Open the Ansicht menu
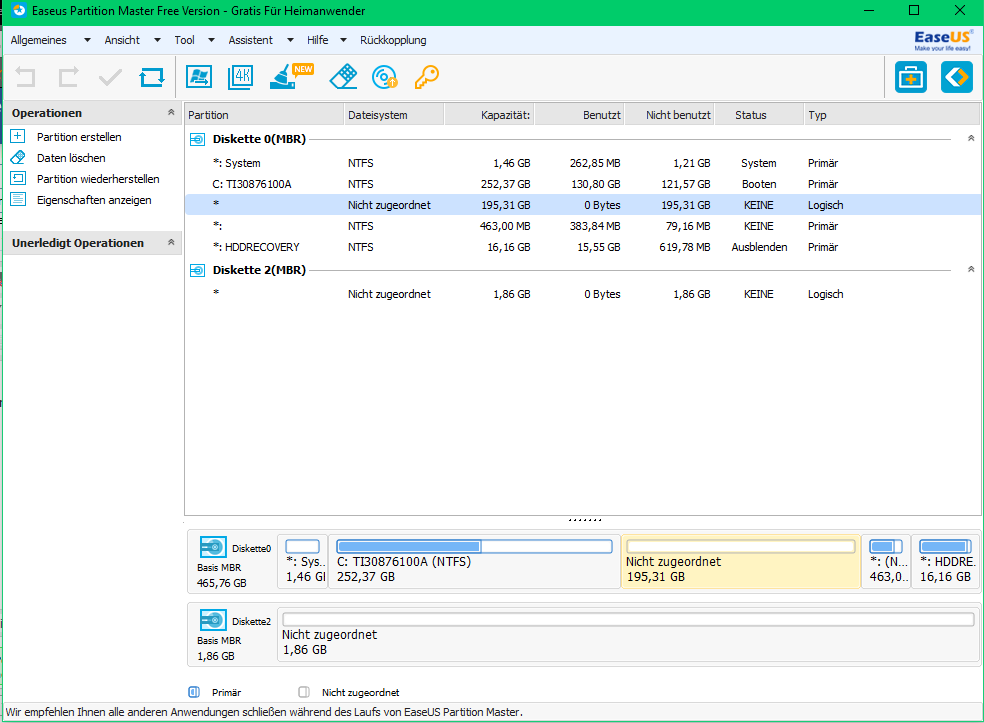Image resolution: width=984 pixels, height=723 pixels. click(122, 40)
